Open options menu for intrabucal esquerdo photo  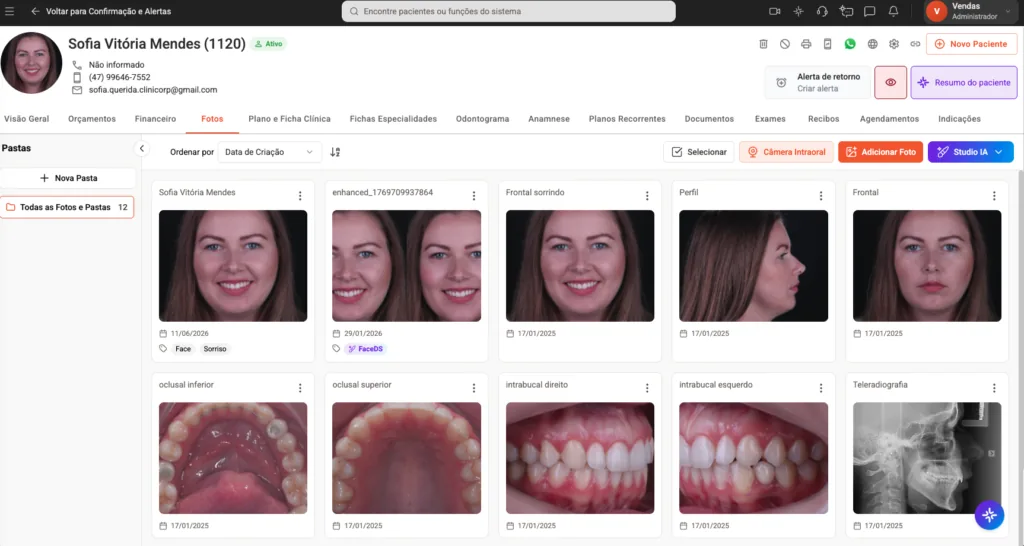pyautogui.click(x=820, y=388)
